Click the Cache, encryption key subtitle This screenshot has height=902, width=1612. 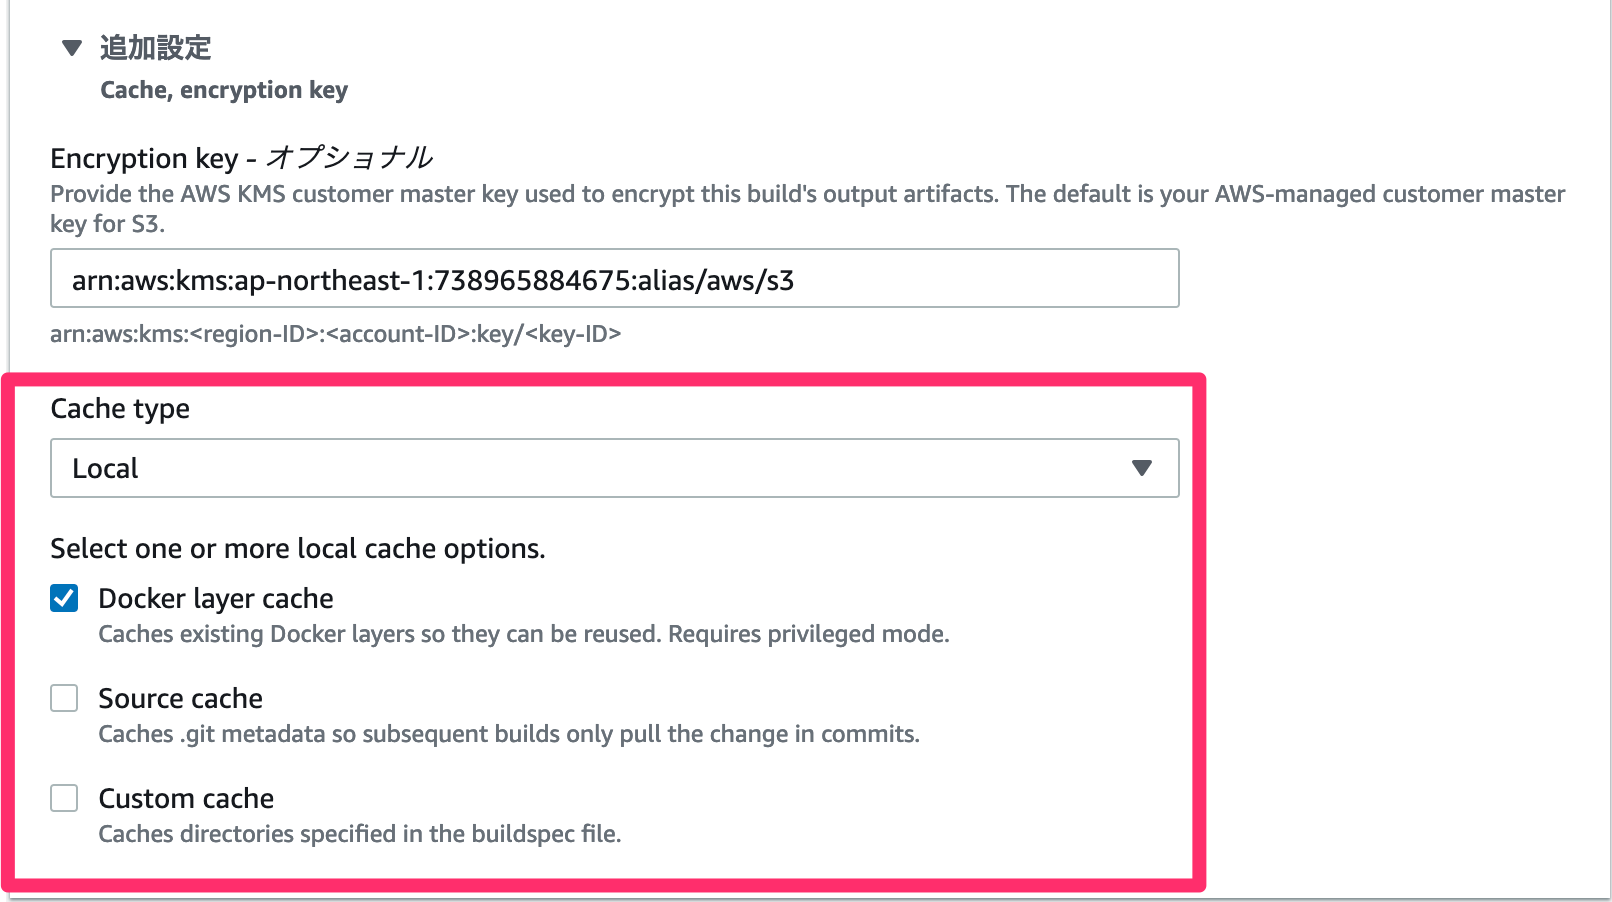tap(223, 90)
